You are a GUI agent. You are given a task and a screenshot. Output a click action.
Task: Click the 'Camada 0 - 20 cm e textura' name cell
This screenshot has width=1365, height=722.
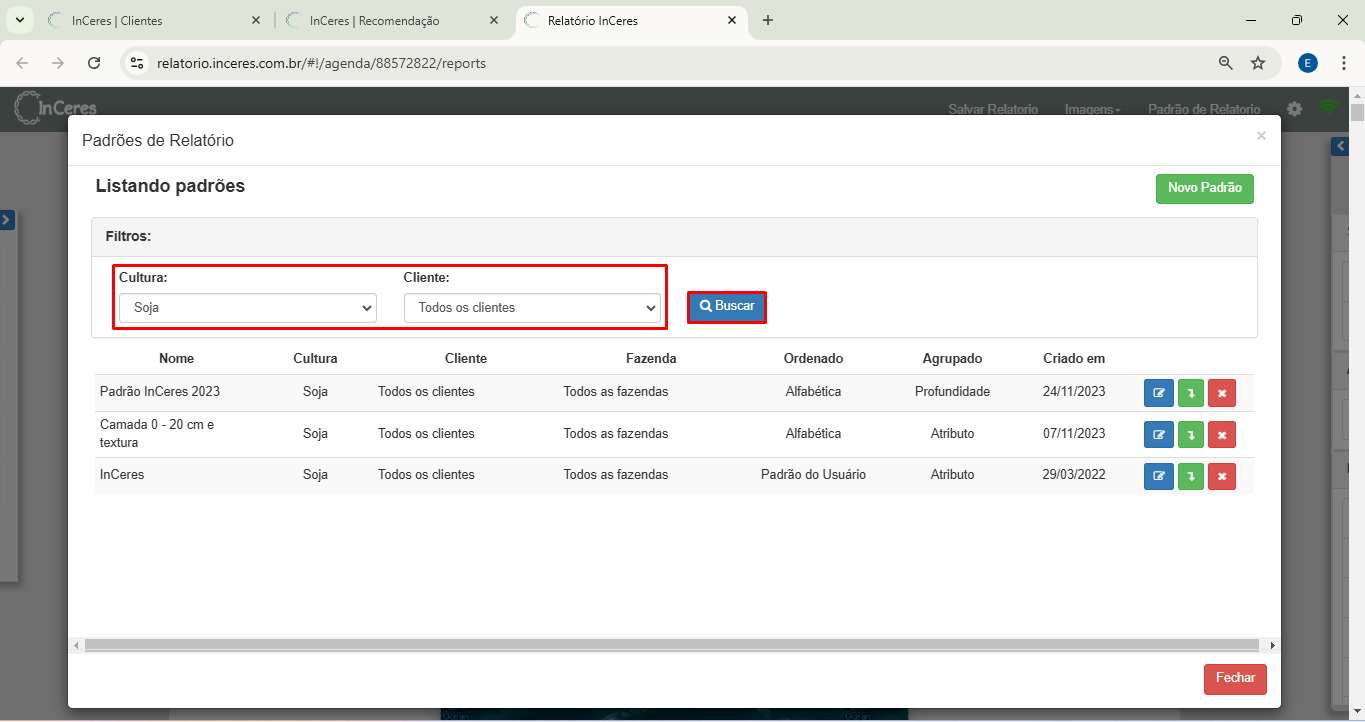pos(157,434)
